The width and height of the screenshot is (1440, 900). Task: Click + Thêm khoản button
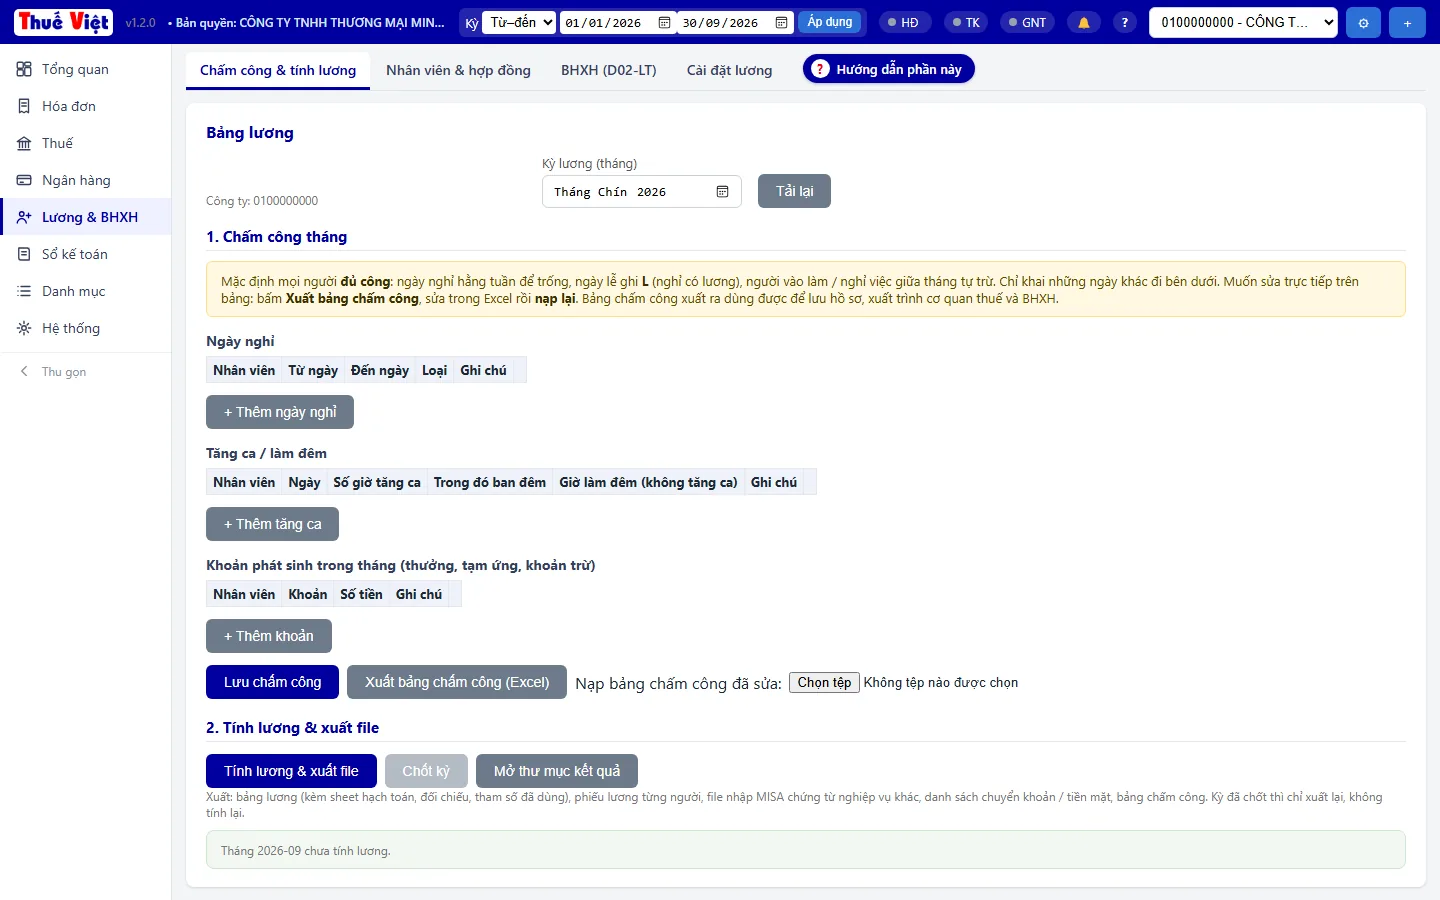click(269, 636)
